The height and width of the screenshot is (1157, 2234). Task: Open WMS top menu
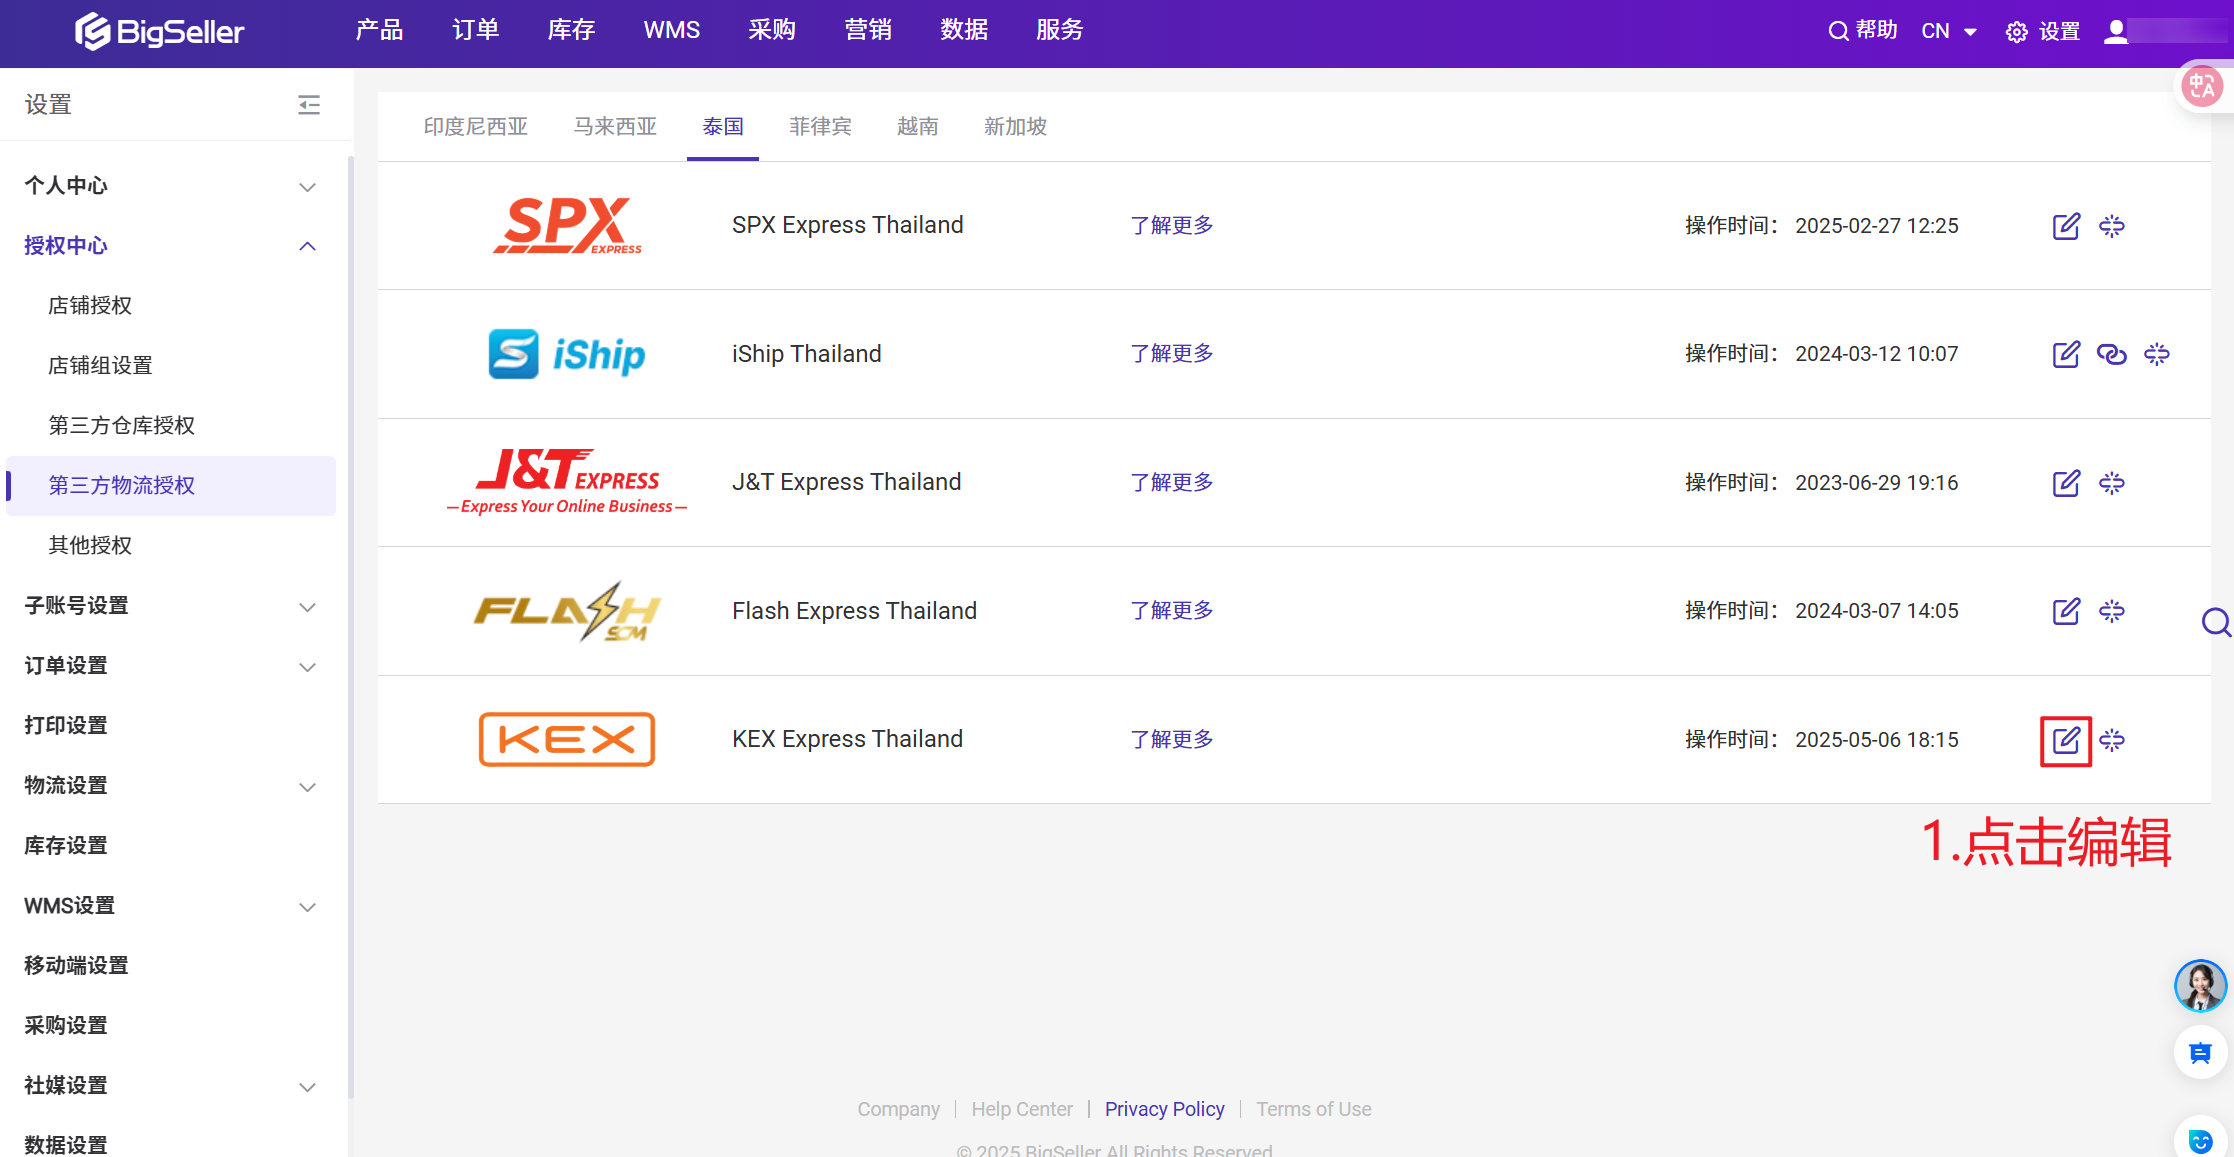click(672, 30)
